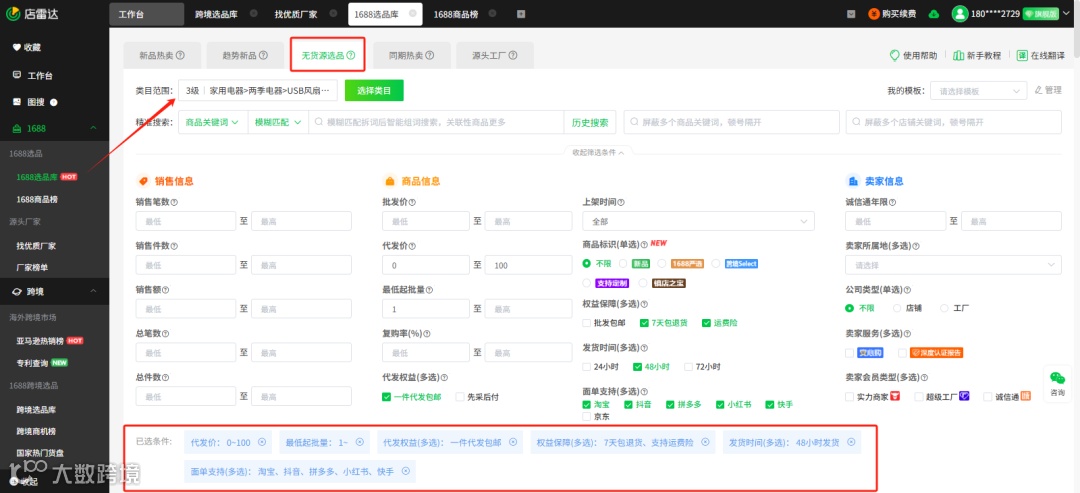Image resolution: width=1080 pixels, height=493 pixels.
Task: Remove the 发货时间 48小时发货 condition
Action: [x=850, y=442]
